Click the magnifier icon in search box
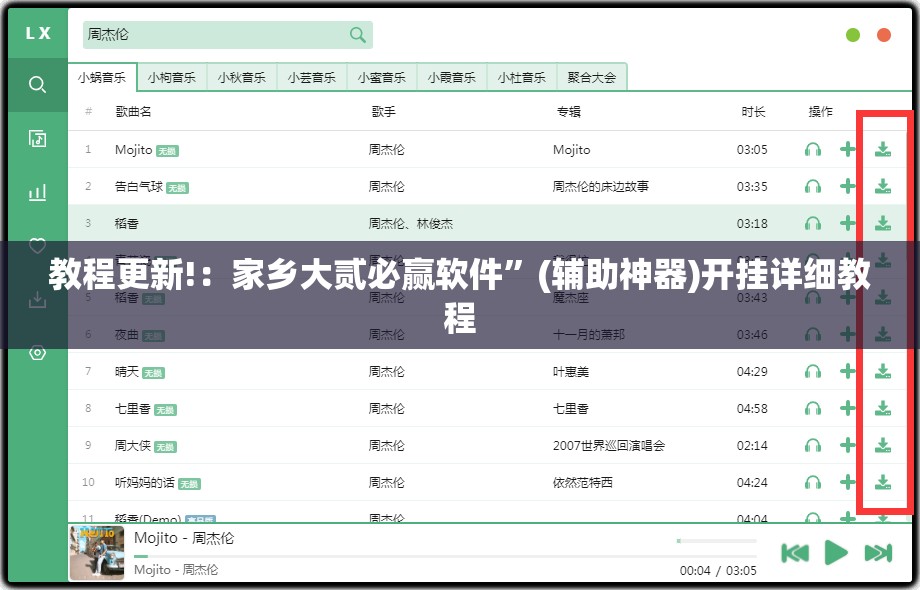This screenshot has height=590, width=920. [x=357, y=35]
